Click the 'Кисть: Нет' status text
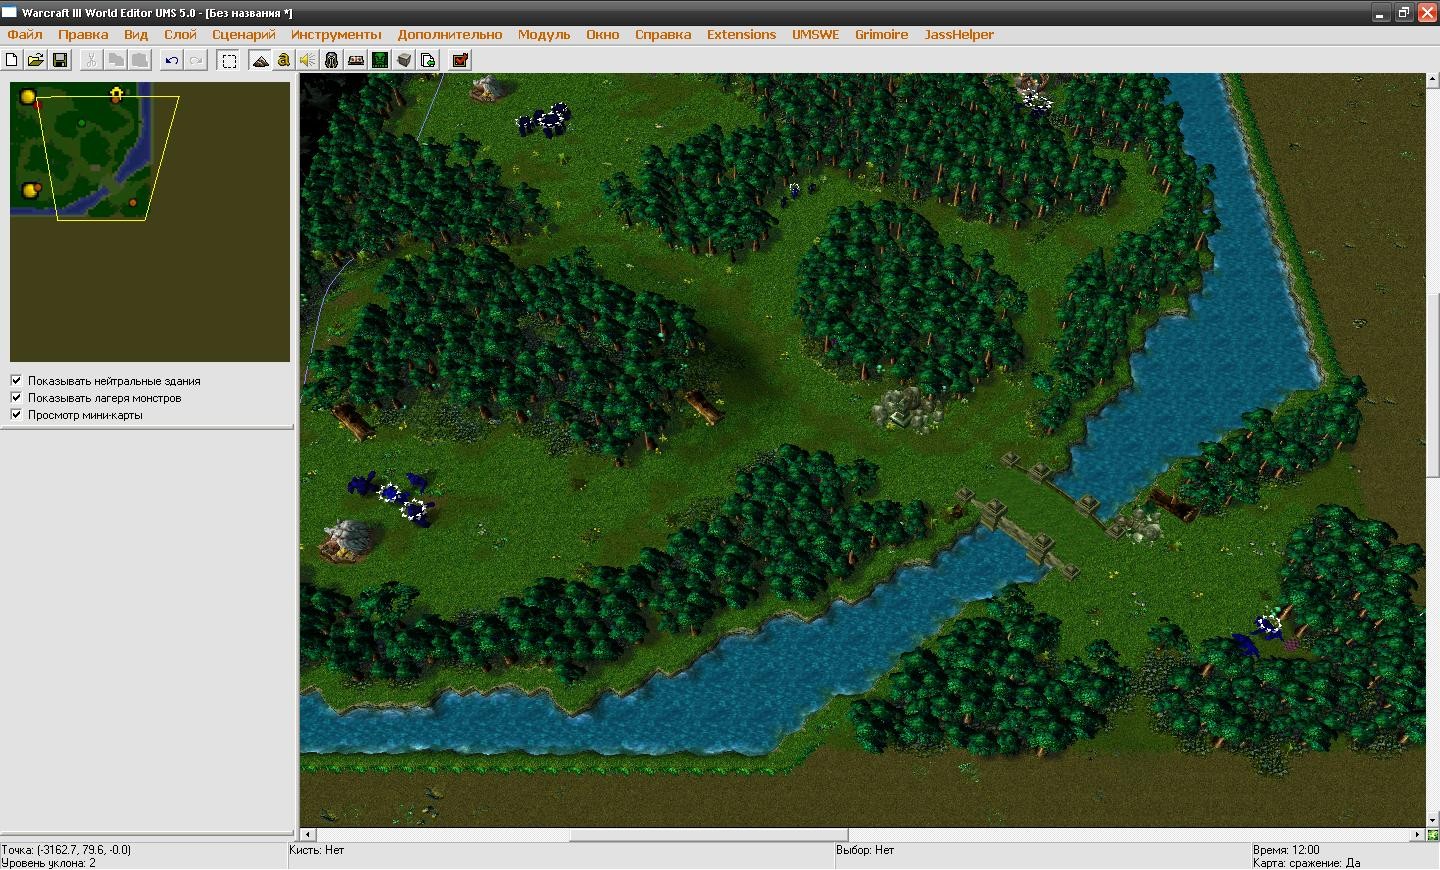 point(316,850)
